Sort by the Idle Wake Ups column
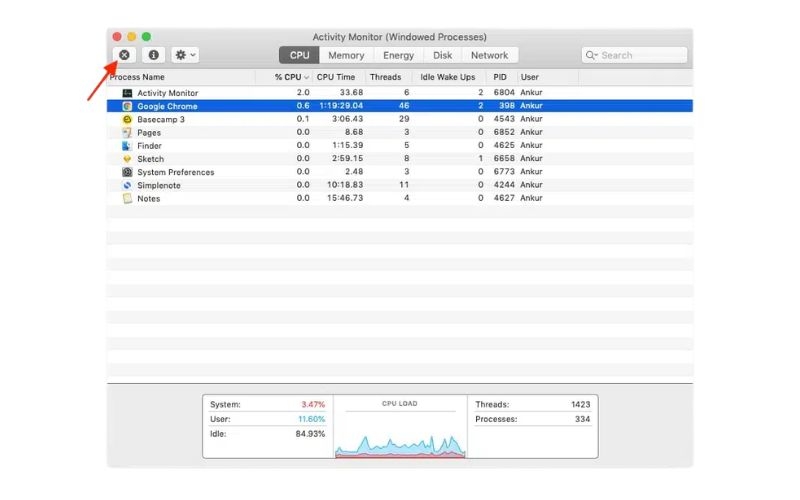The width and height of the screenshot is (800, 500). coord(447,77)
